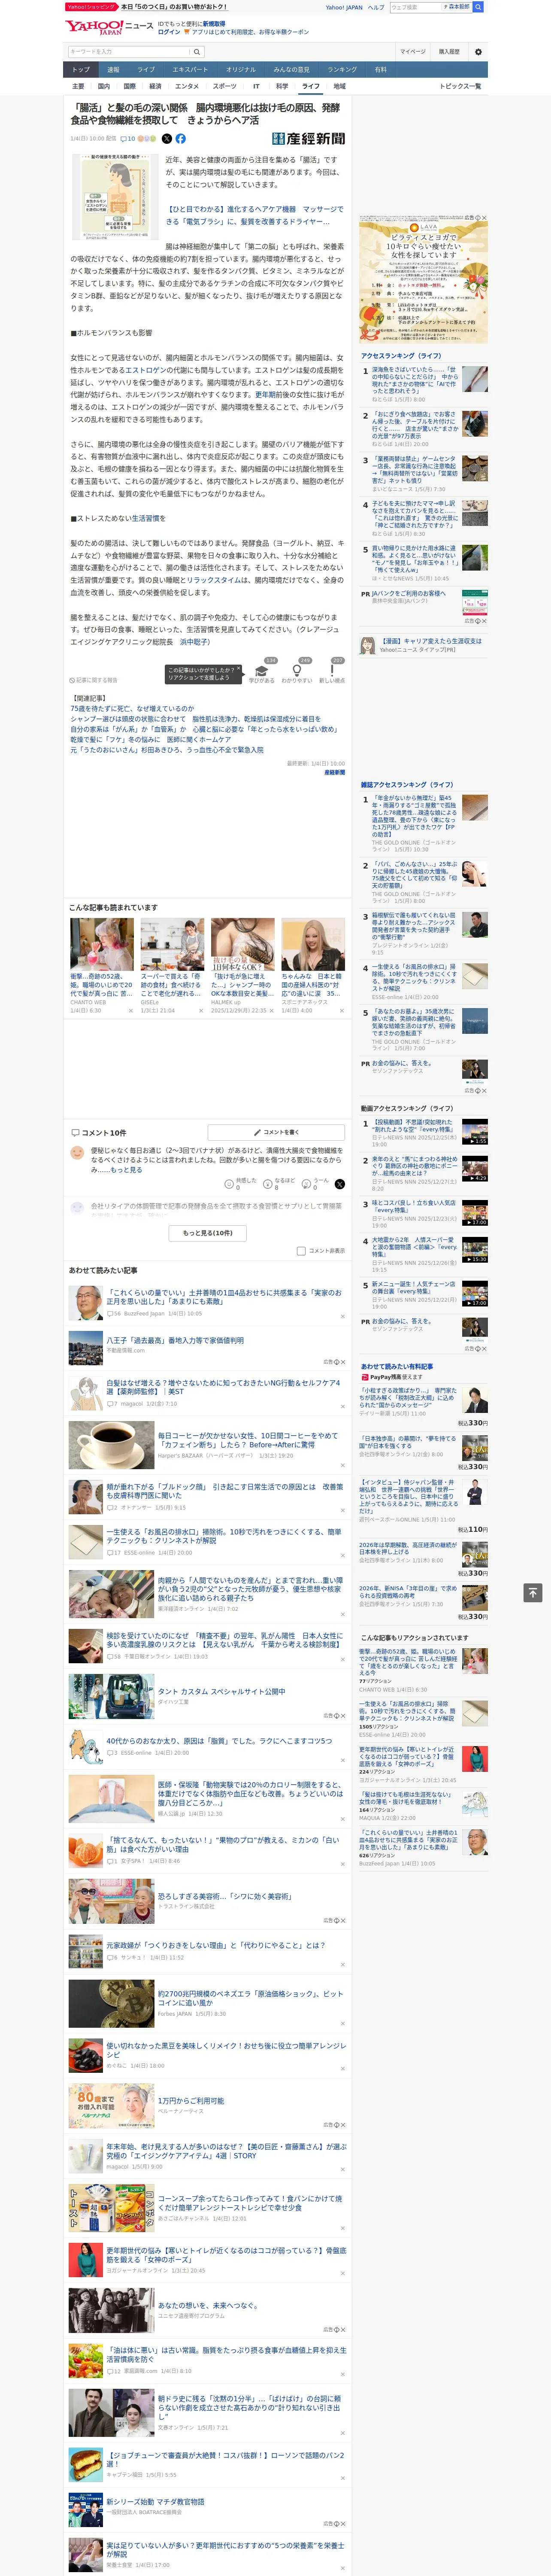The height and width of the screenshot is (2576, 551).
Task: Open settings gear icon in header
Action: [478, 51]
